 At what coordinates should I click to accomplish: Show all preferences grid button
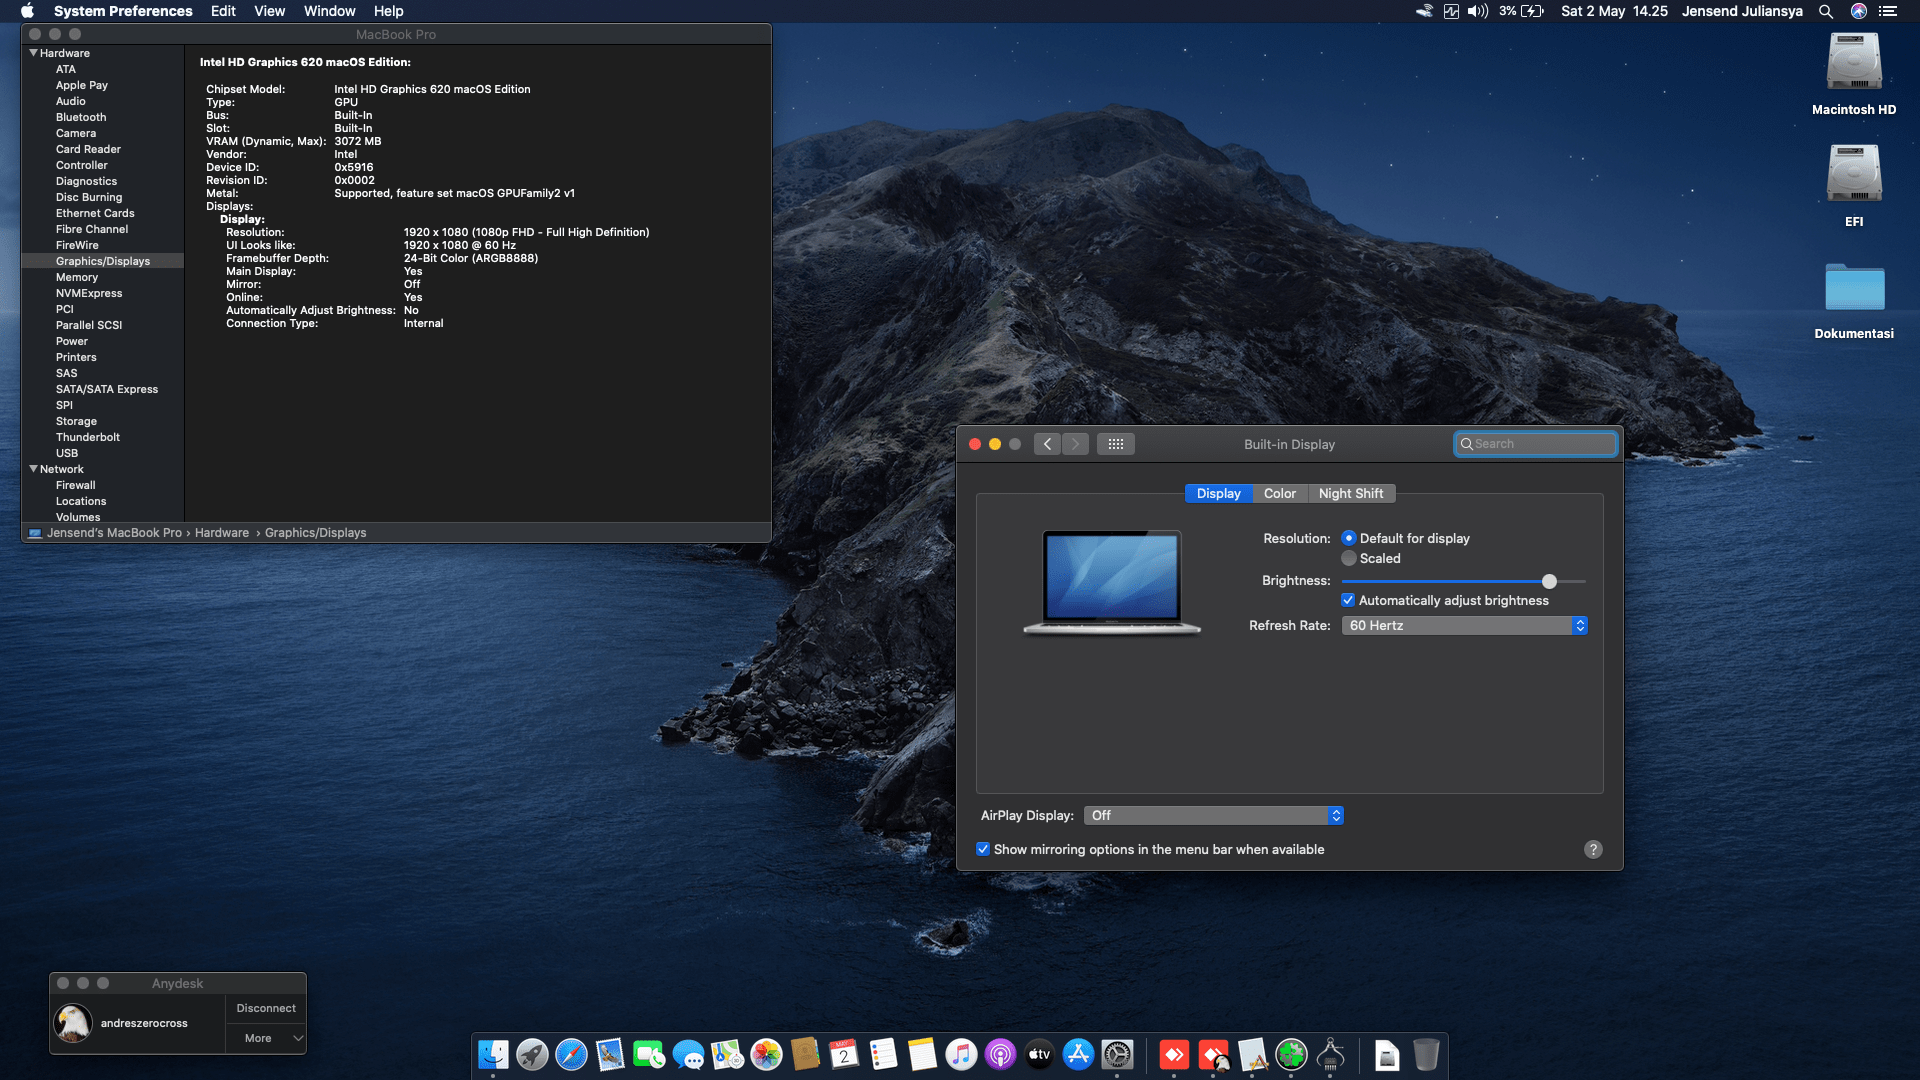1116,444
